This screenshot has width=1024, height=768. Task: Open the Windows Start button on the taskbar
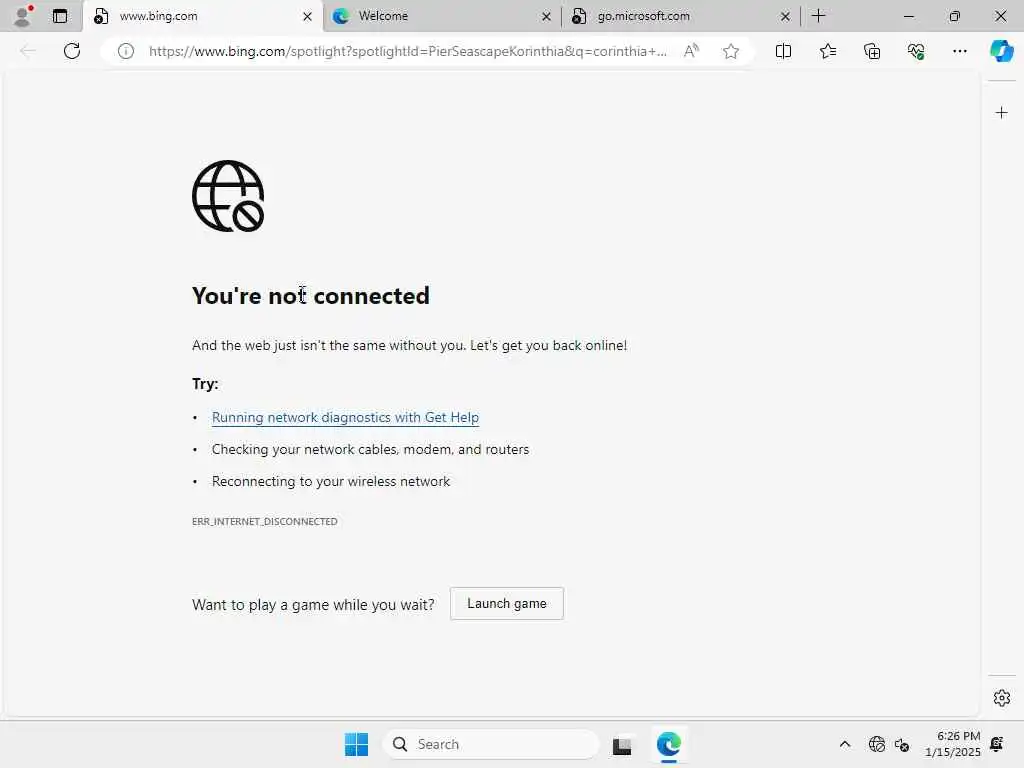coord(357,744)
